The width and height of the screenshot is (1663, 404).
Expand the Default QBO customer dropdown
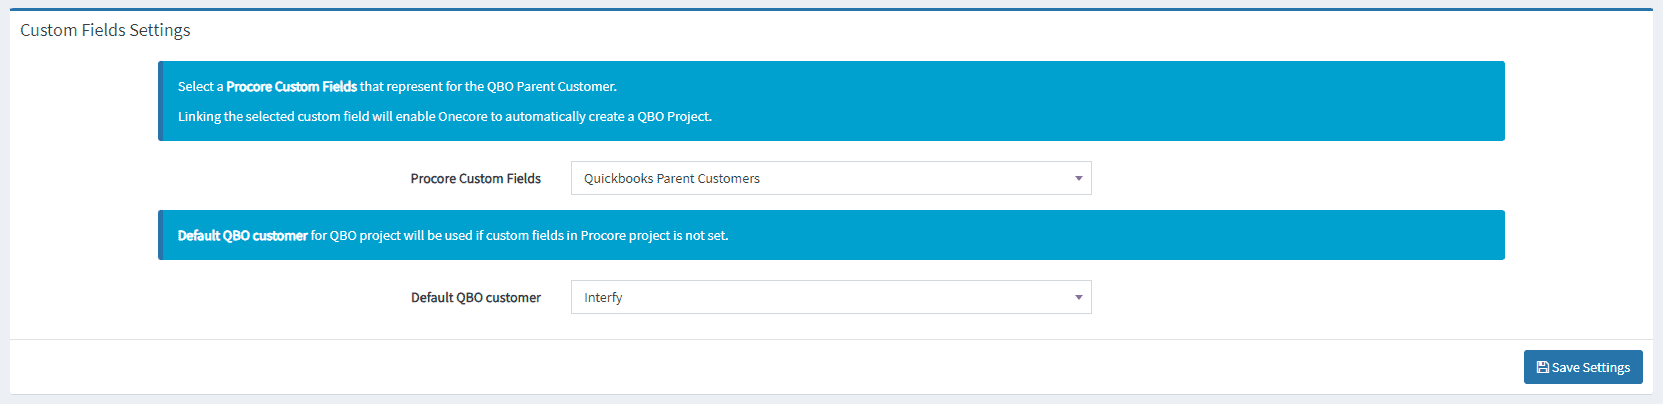pyautogui.click(x=830, y=297)
